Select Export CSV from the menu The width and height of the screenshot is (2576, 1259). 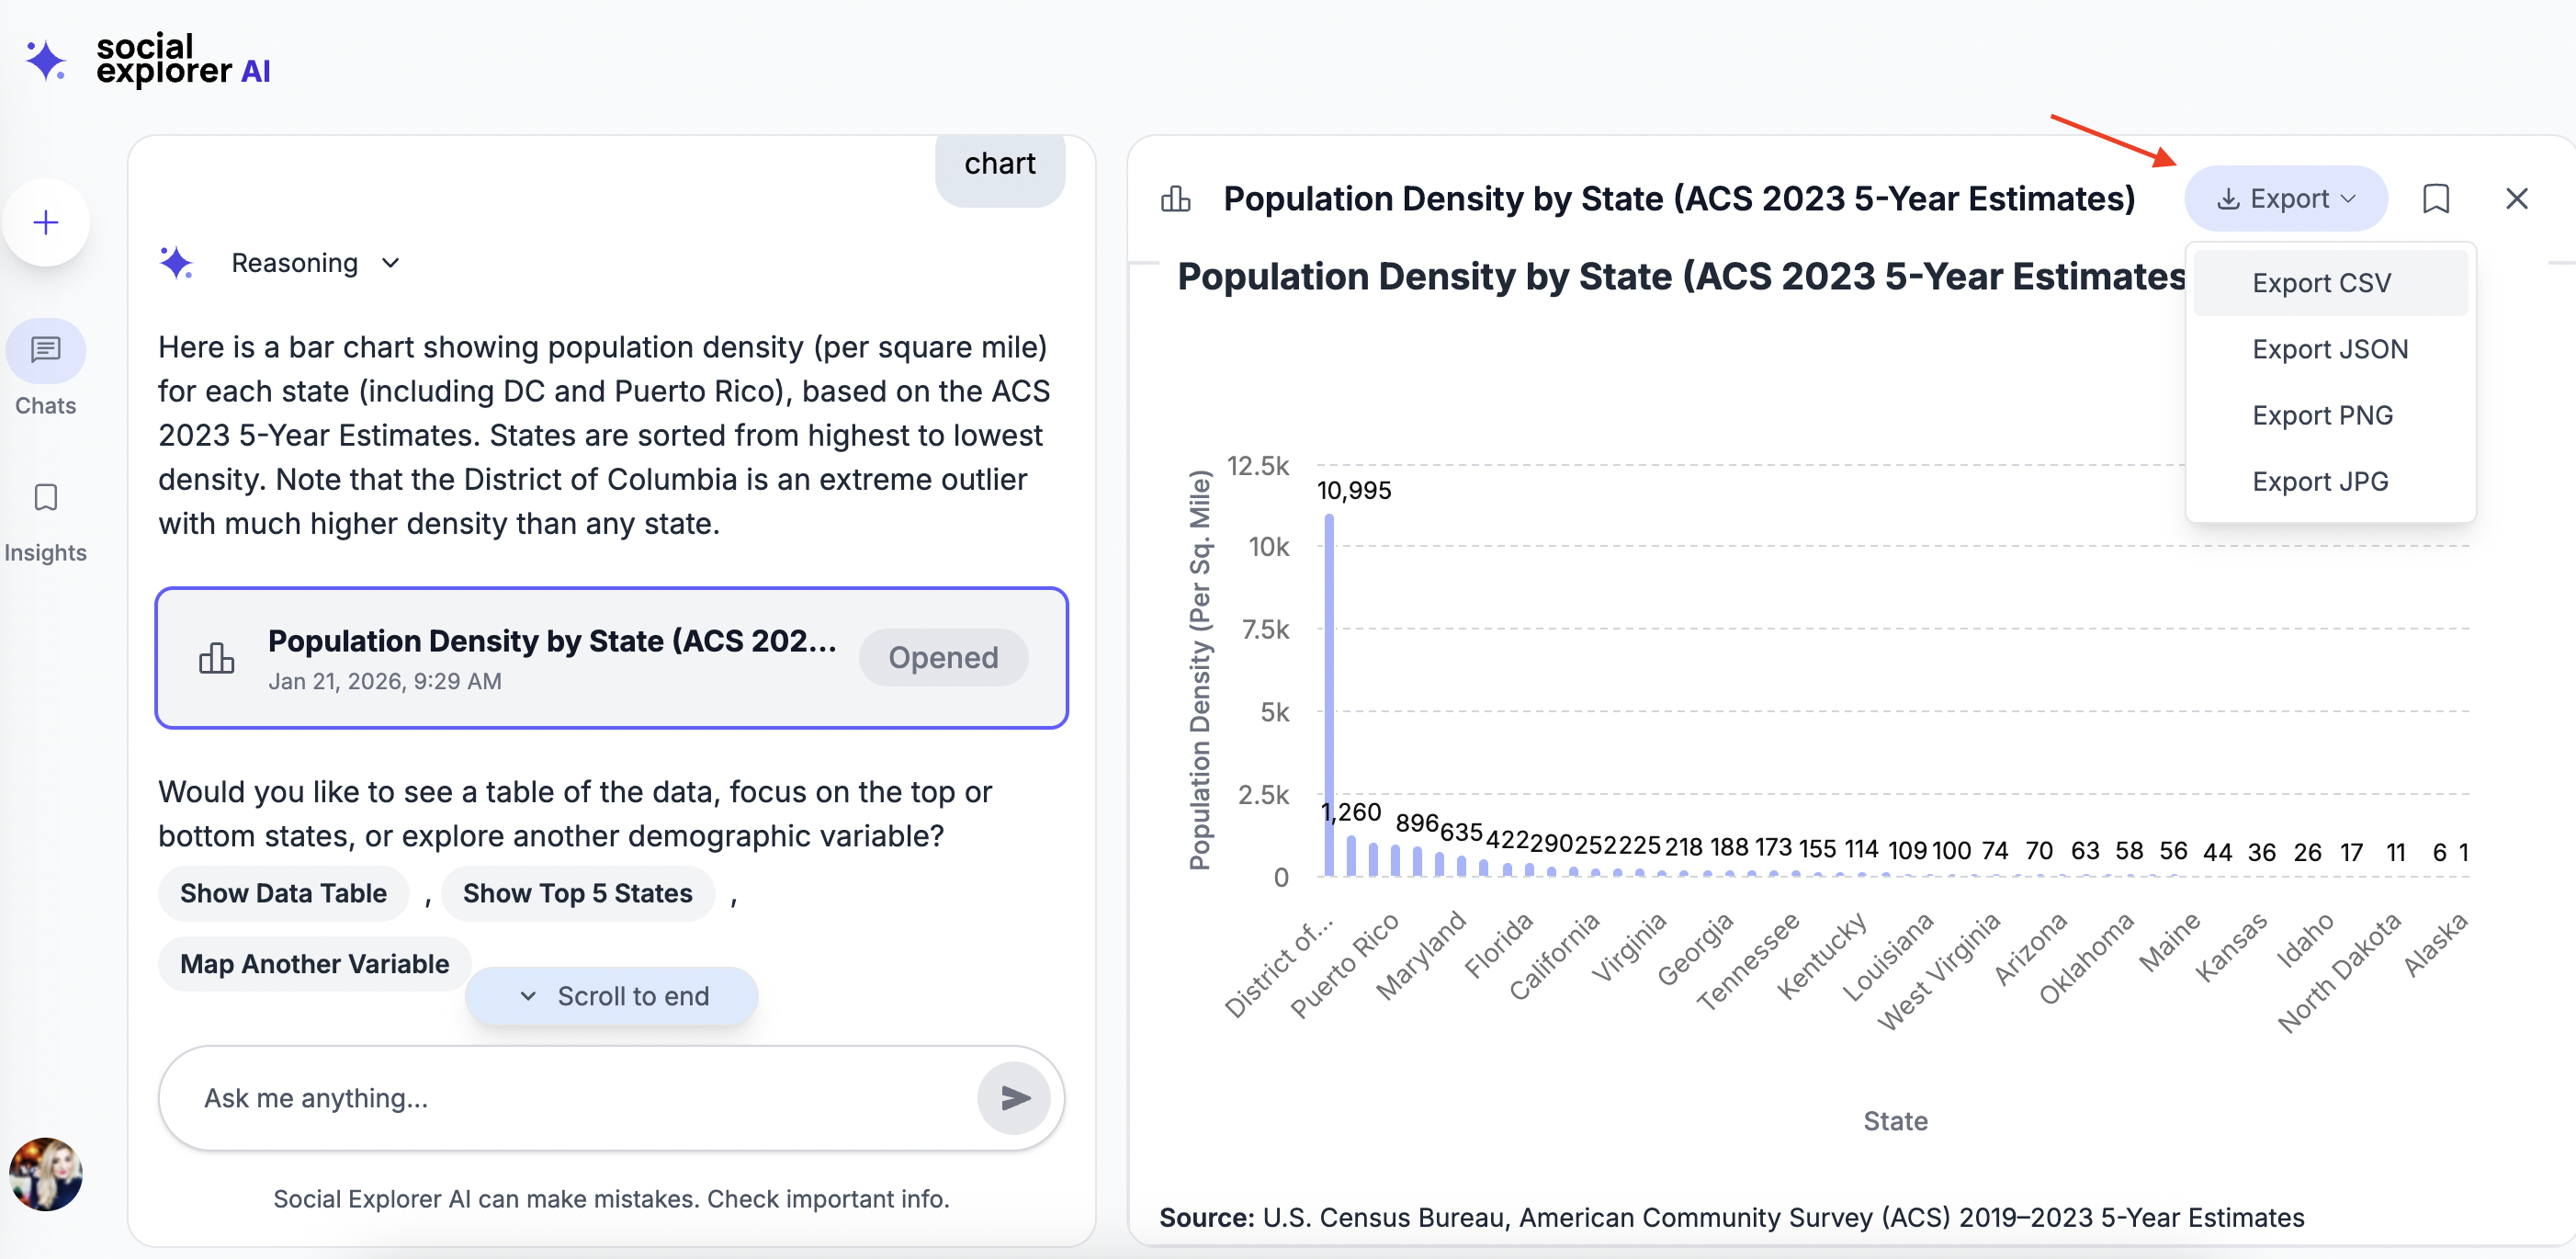[x=2321, y=283]
